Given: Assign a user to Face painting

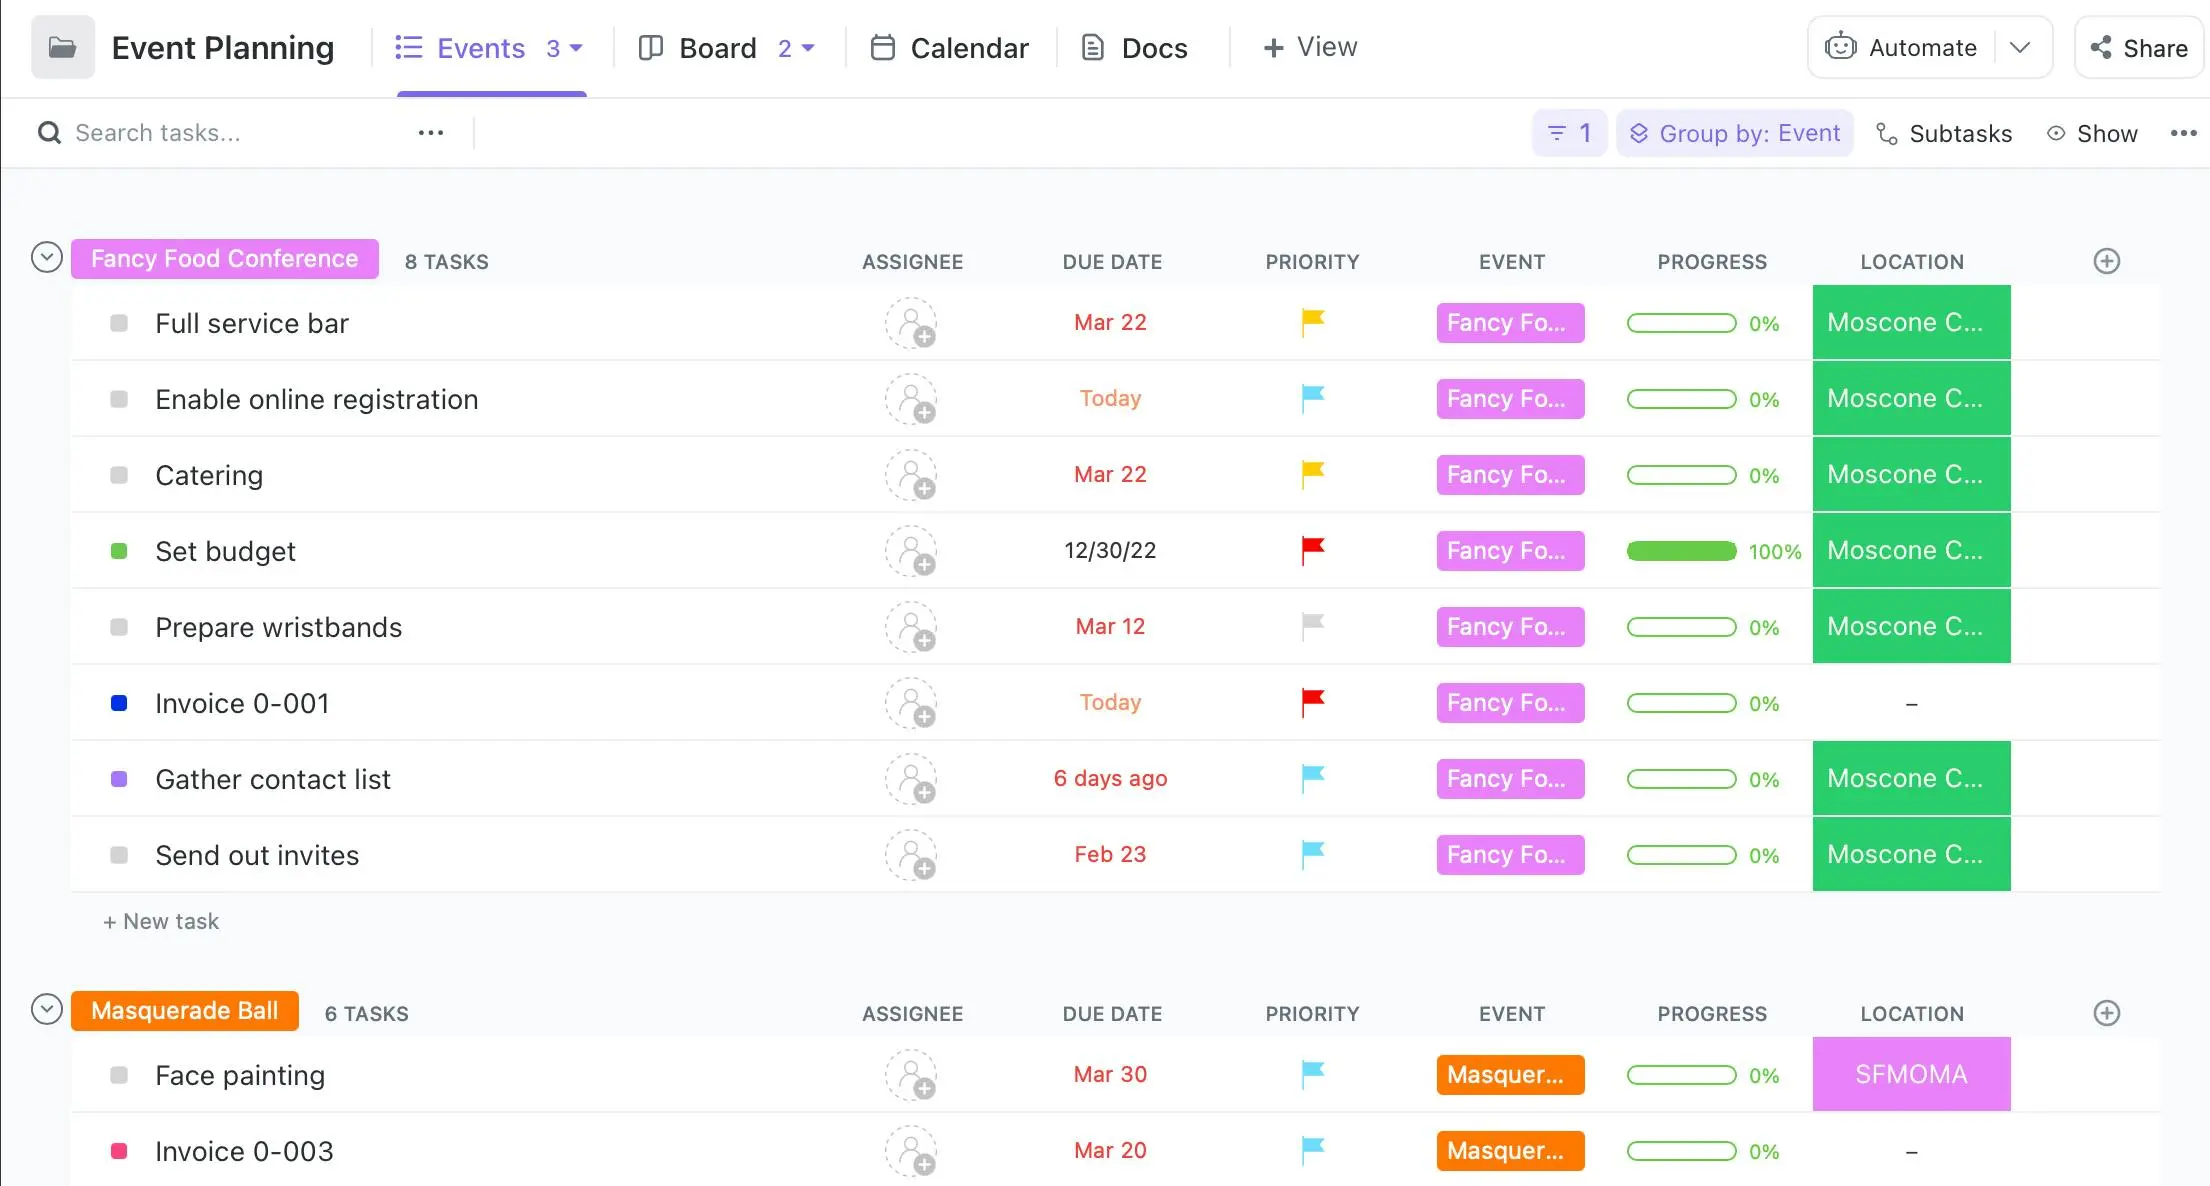Looking at the screenshot, I should pyautogui.click(x=911, y=1075).
